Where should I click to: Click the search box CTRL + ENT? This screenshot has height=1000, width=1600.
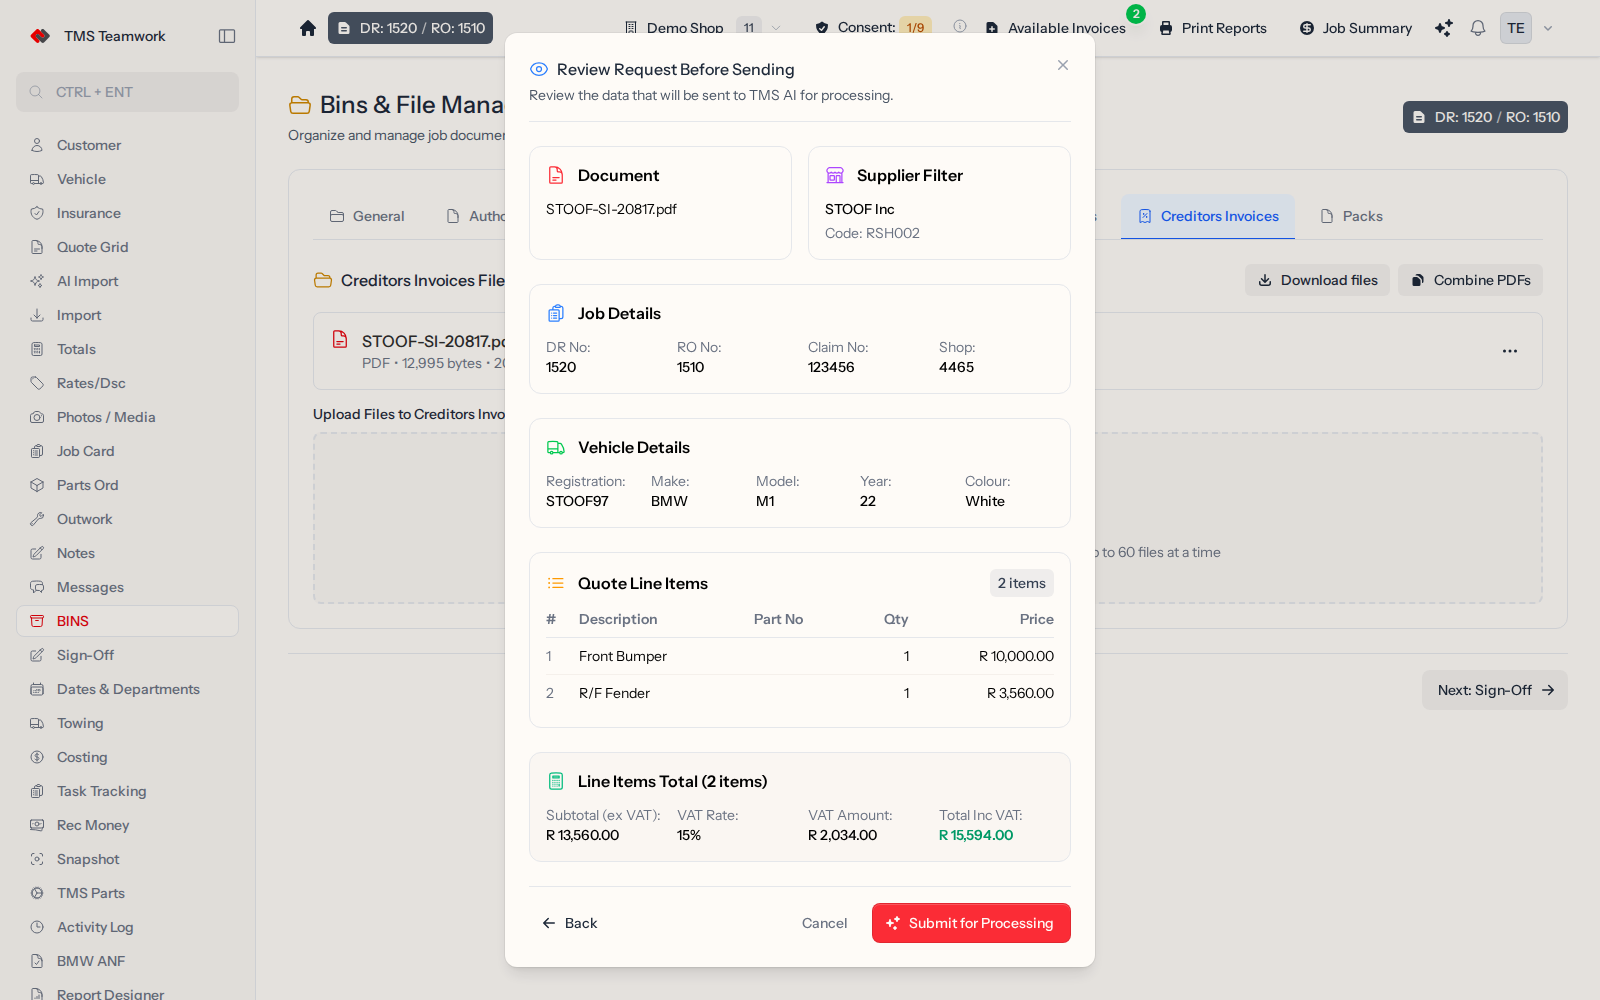pyautogui.click(x=127, y=92)
